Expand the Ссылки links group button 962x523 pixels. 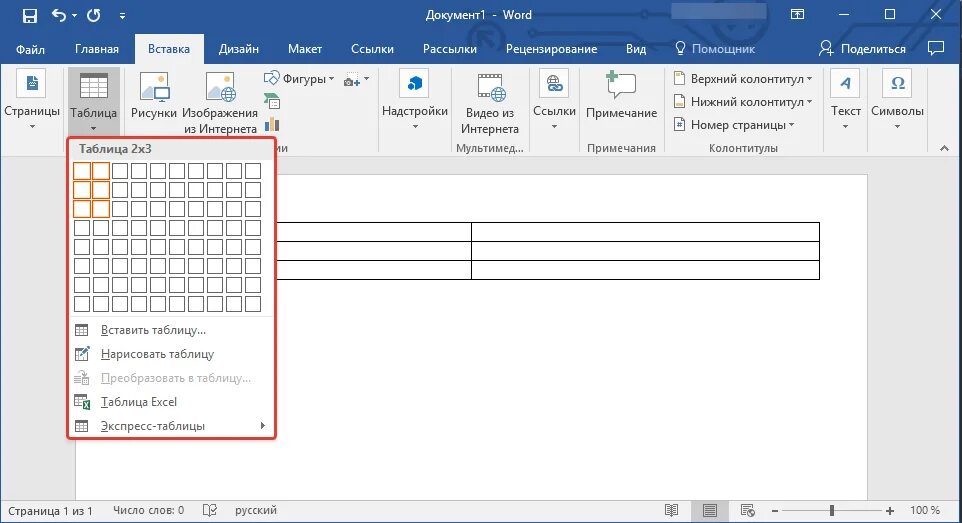pyautogui.click(x=554, y=100)
